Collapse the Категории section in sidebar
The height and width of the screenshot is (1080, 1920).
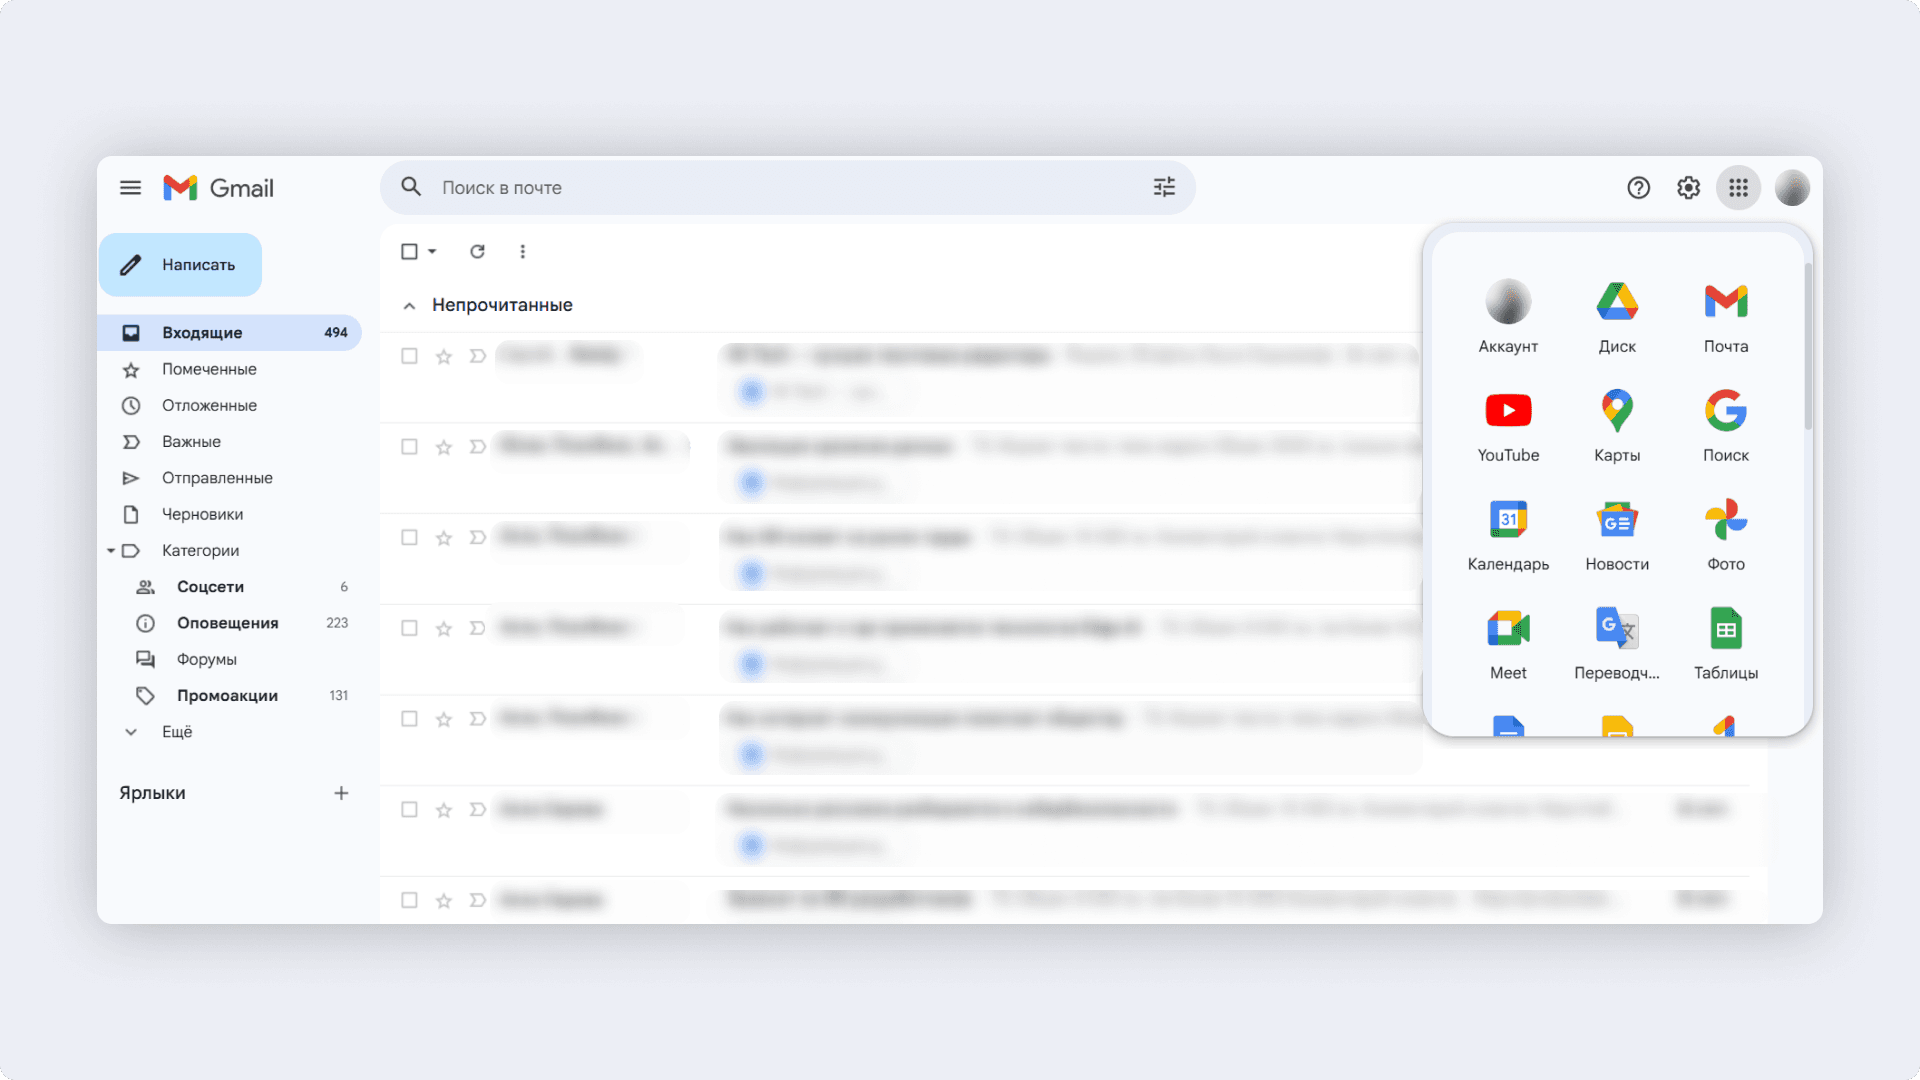pyautogui.click(x=111, y=550)
